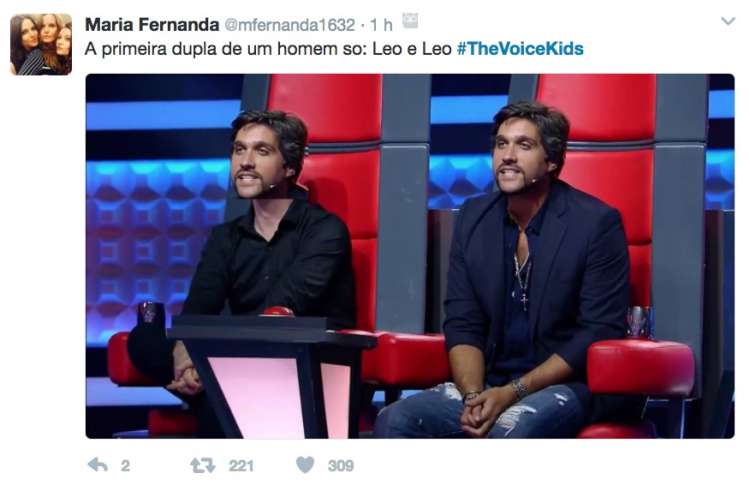This screenshot has width=750, height=491.
Task: Open the @mfernanda1632 handle link
Action: [290, 25]
